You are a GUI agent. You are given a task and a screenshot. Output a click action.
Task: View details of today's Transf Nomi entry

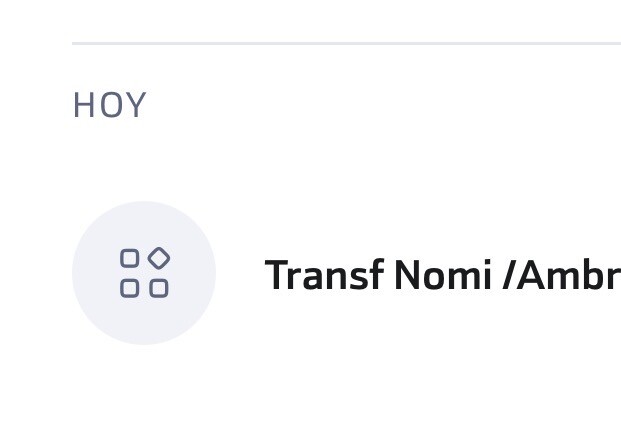pyautogui.click(x=347, y=273)
